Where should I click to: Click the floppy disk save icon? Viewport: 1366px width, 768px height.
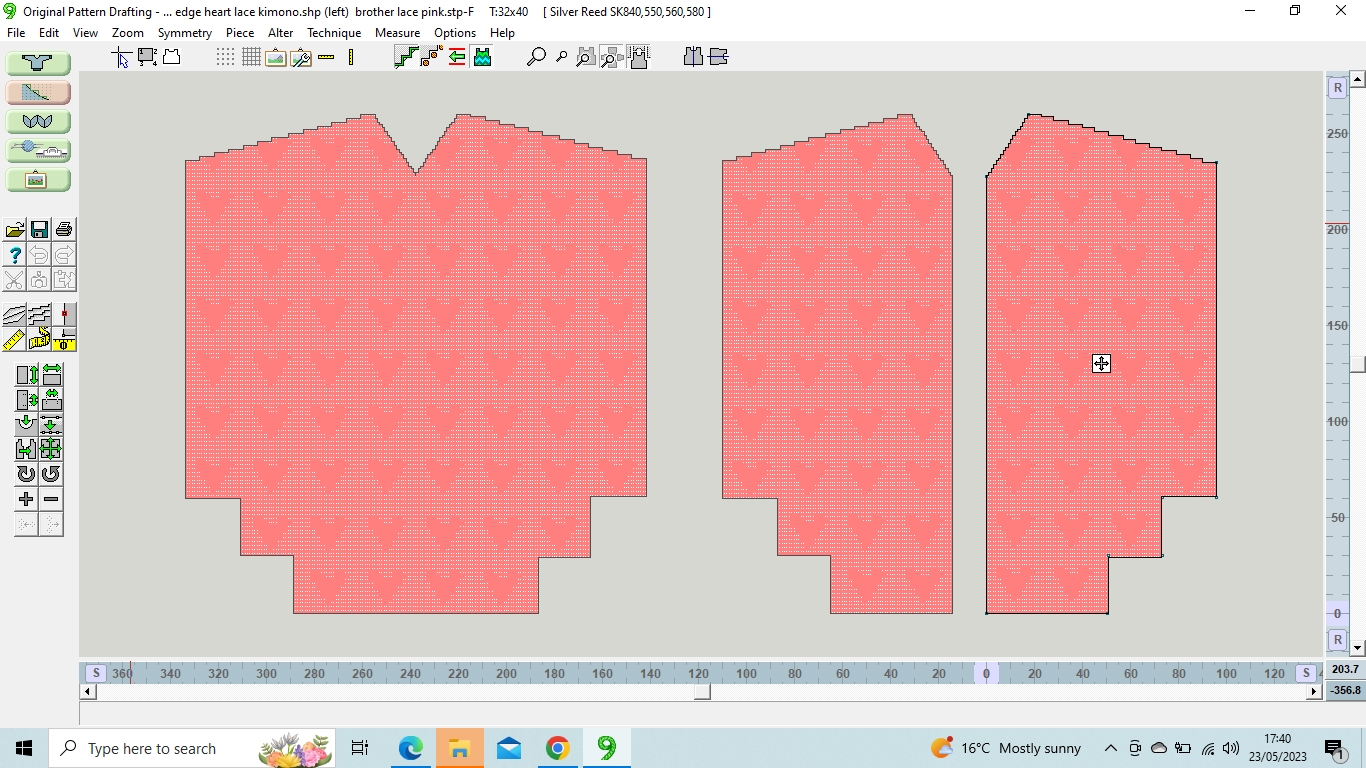pos(39,230)
